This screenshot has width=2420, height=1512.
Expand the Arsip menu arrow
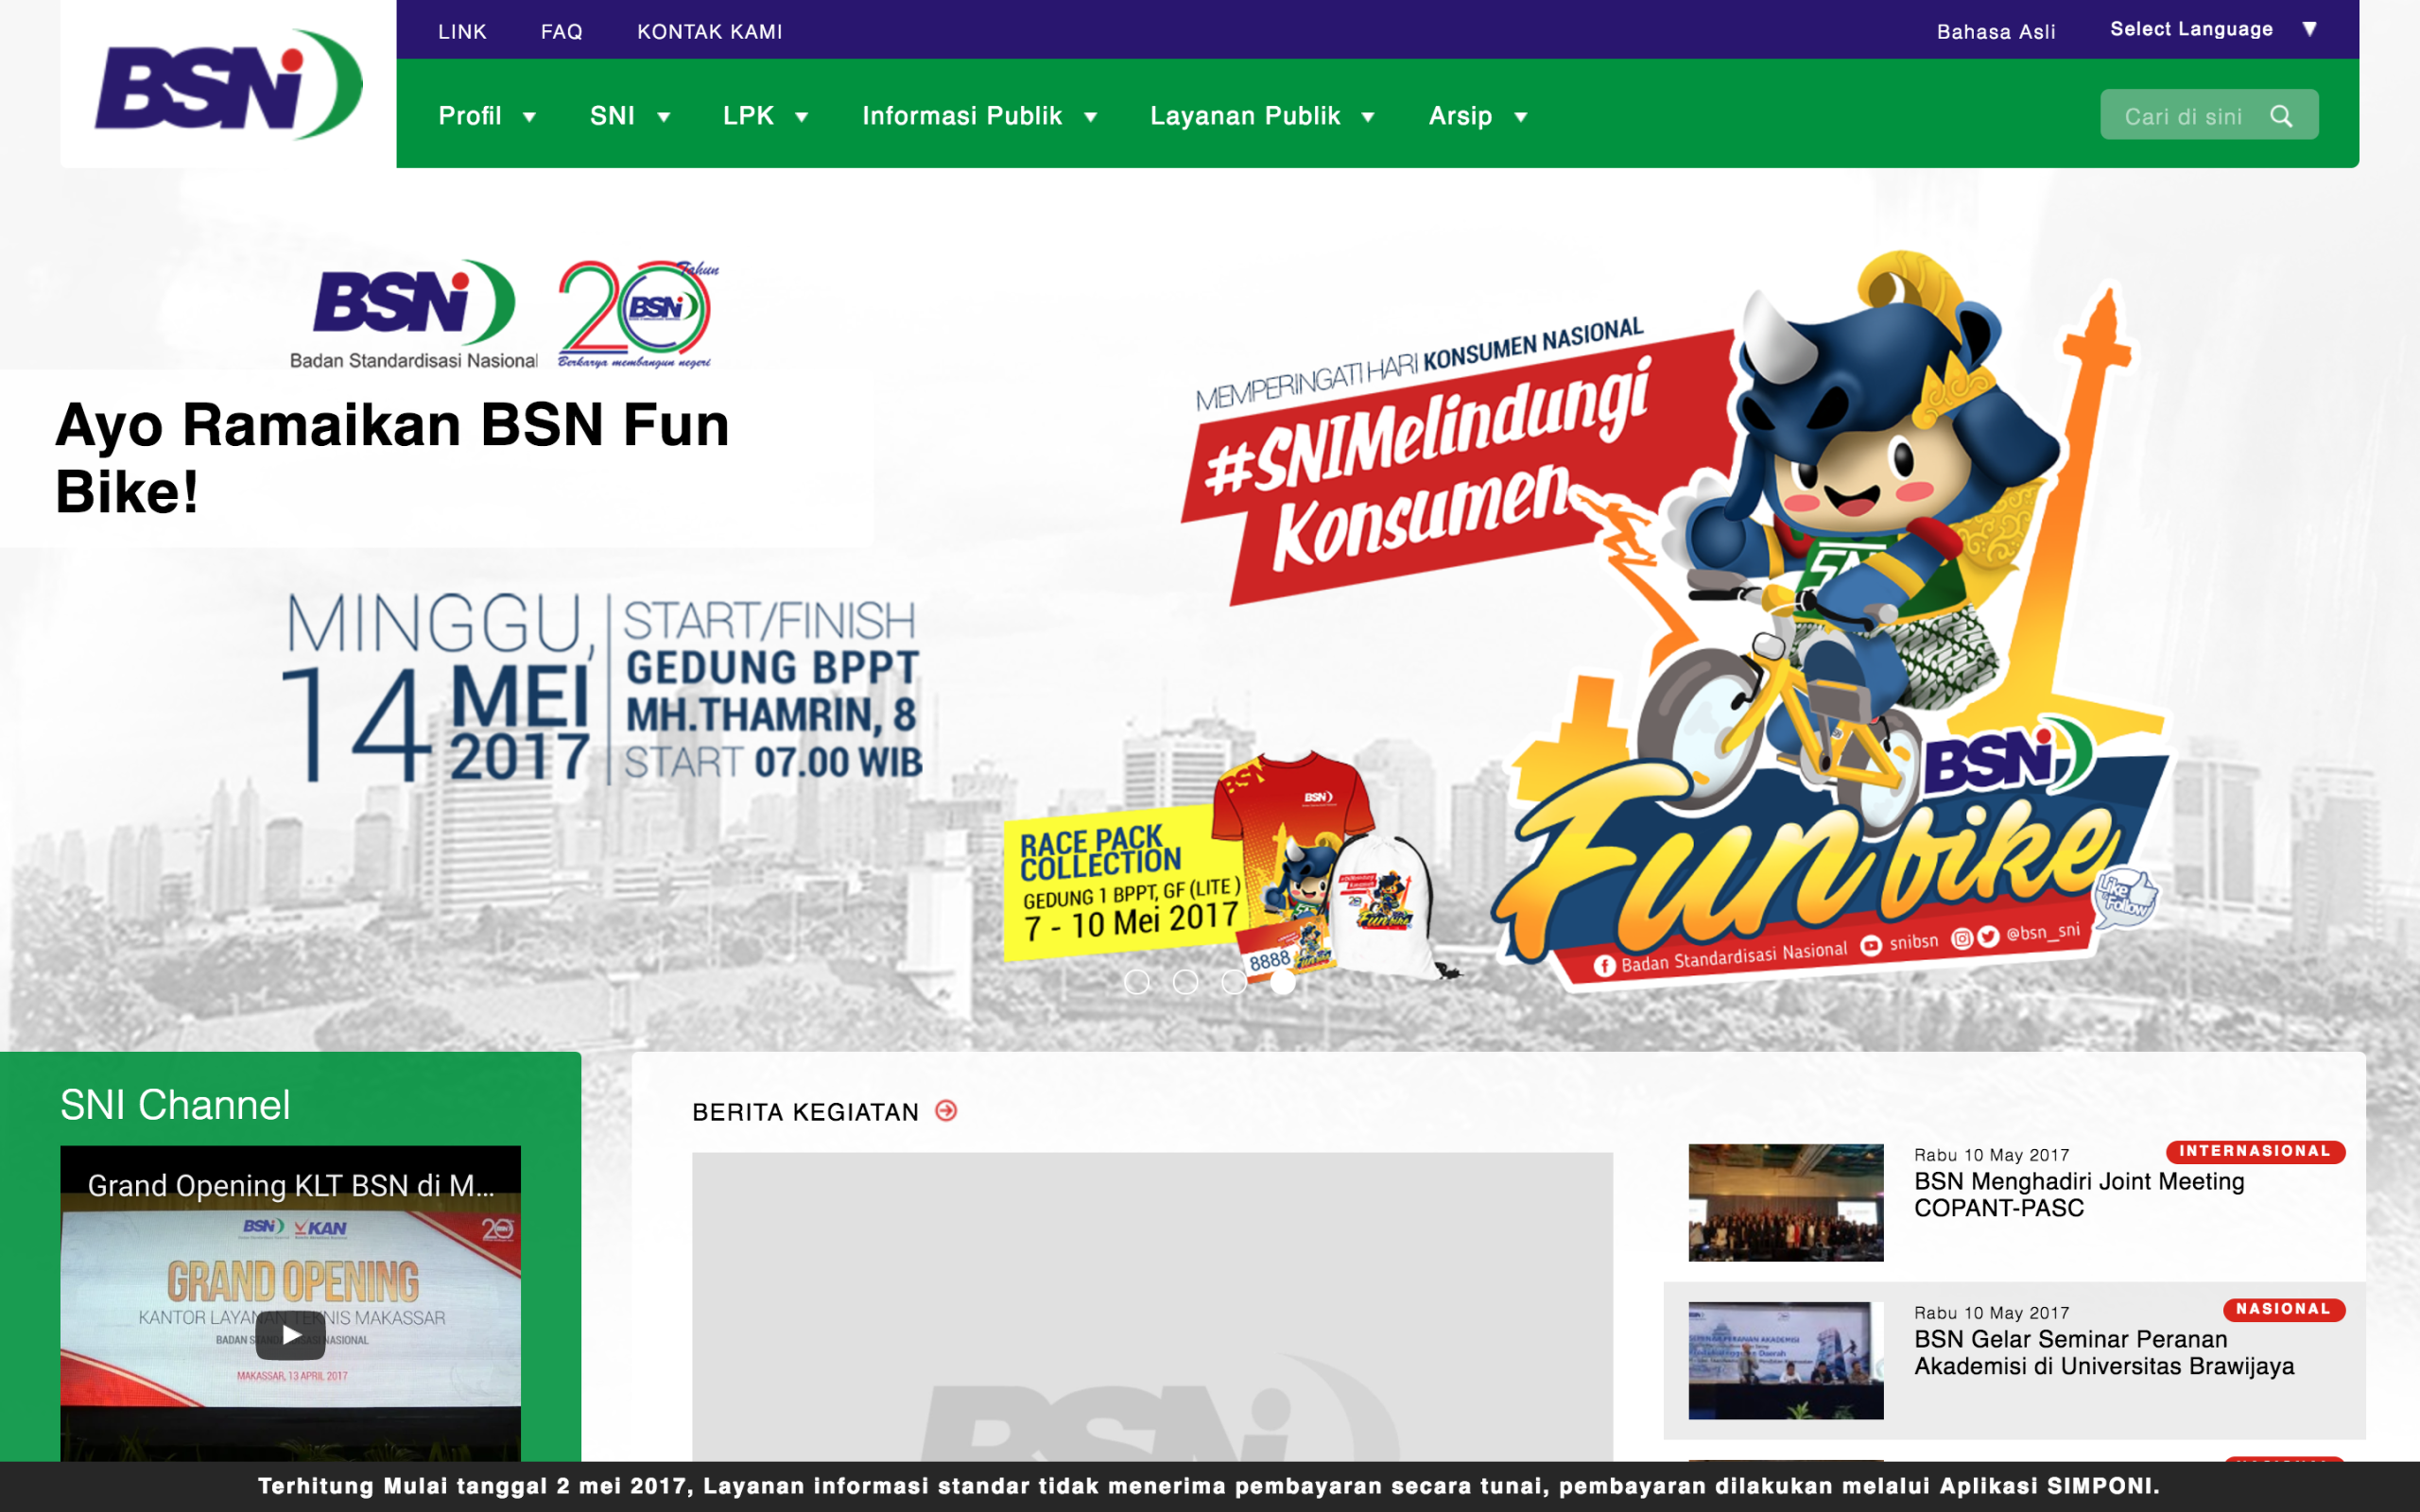1520,117
